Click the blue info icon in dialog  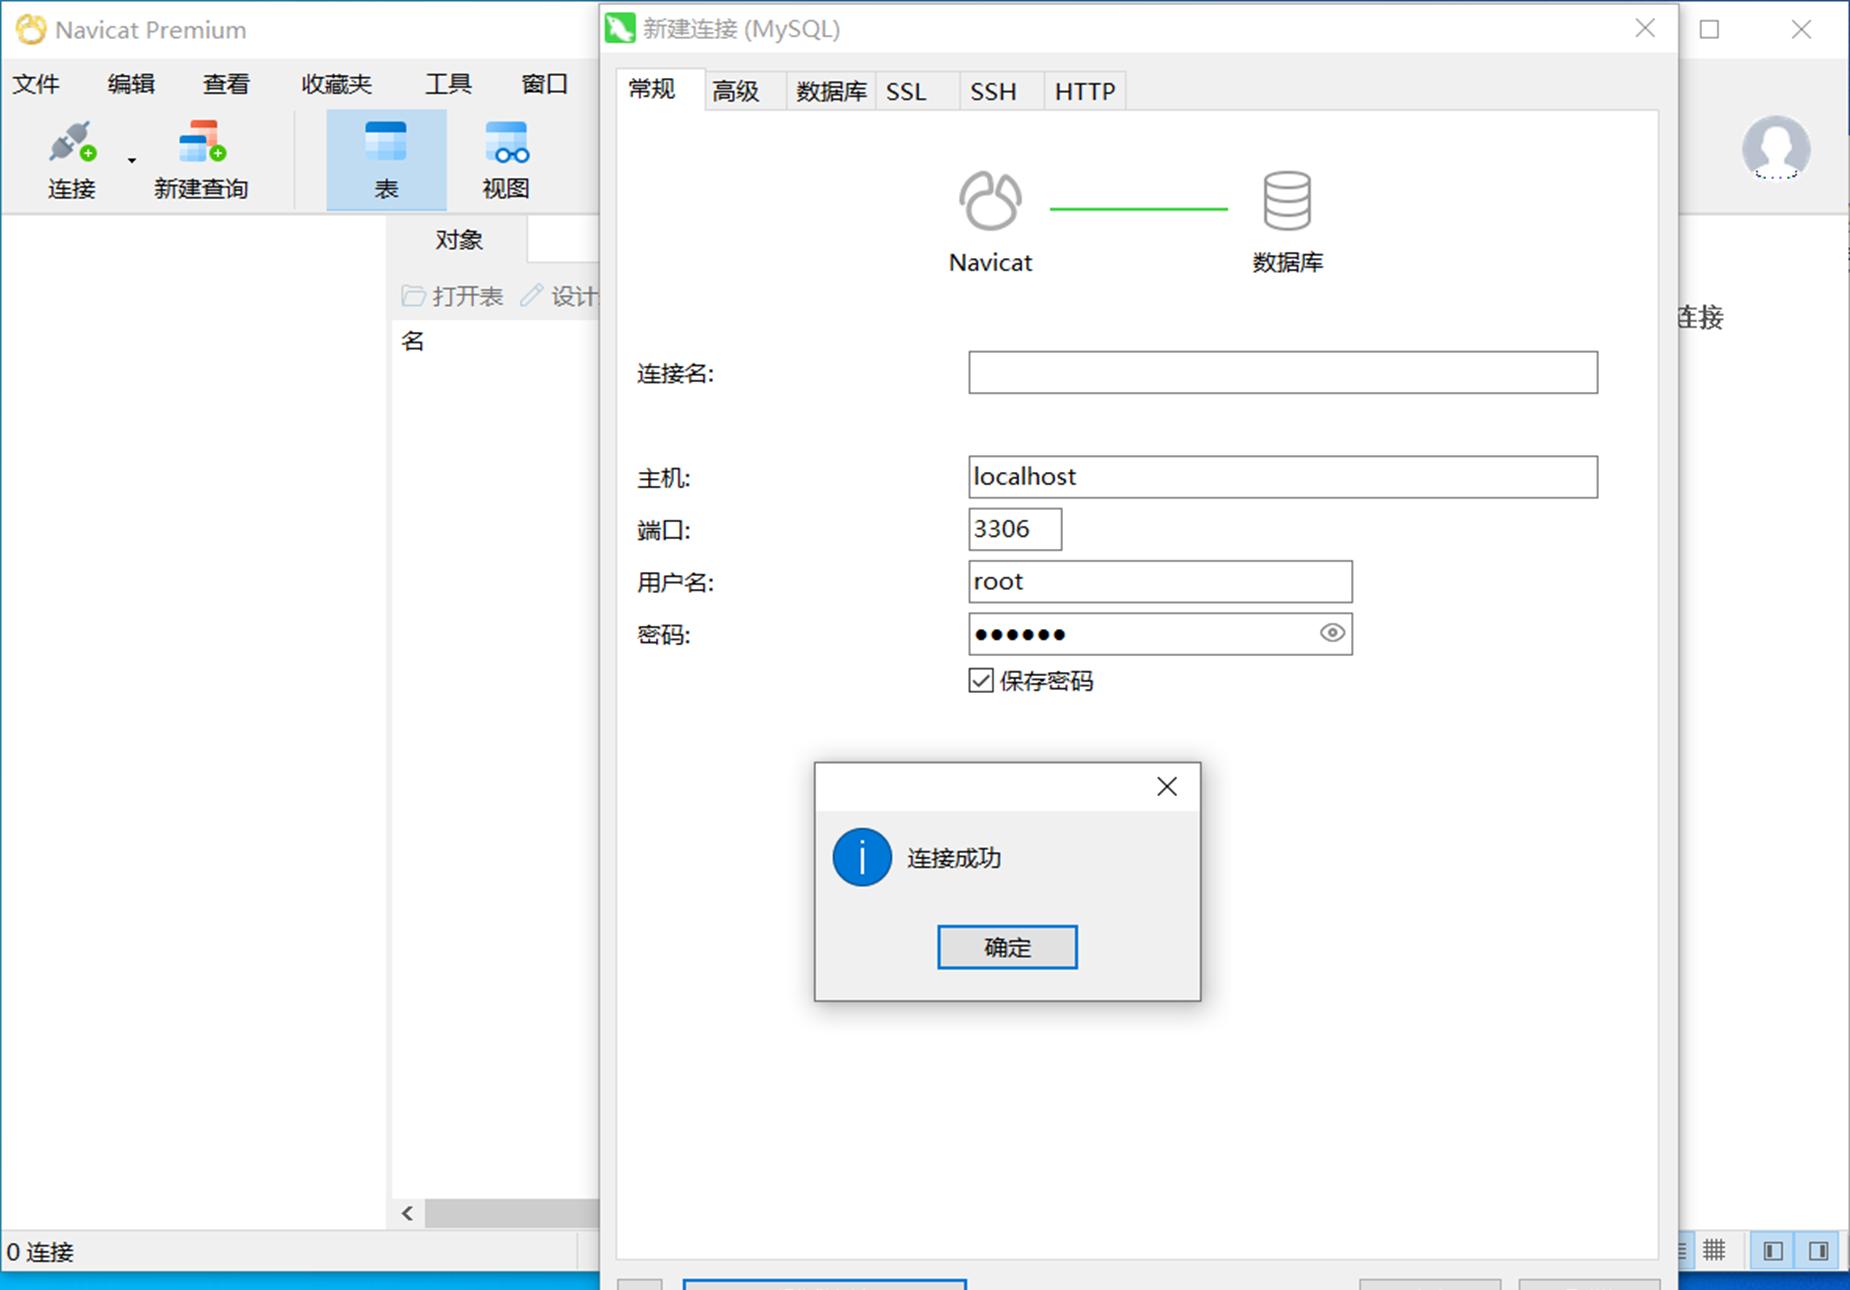tap(862, 857)
